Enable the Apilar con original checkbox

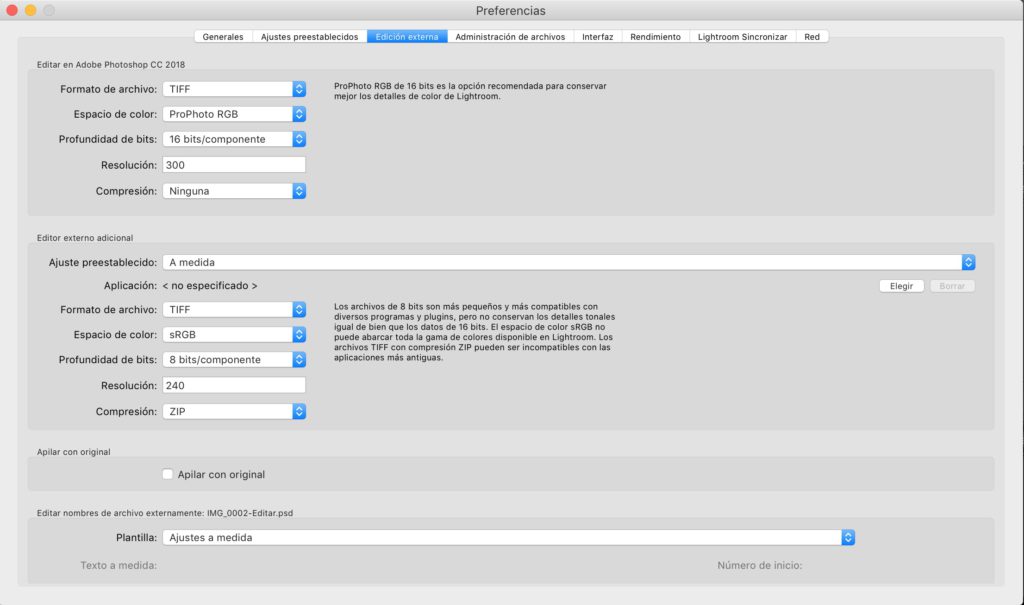pyautogui.click(x=168, y=474)
